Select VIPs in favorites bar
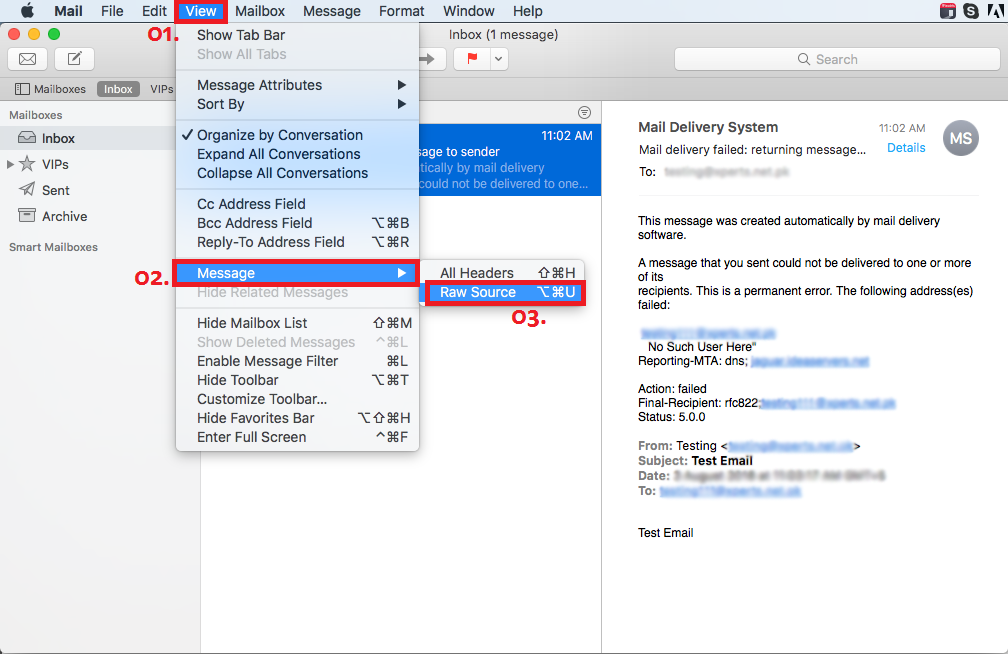The height and width of the screenshot is (654, 1008). coord(161,89)
